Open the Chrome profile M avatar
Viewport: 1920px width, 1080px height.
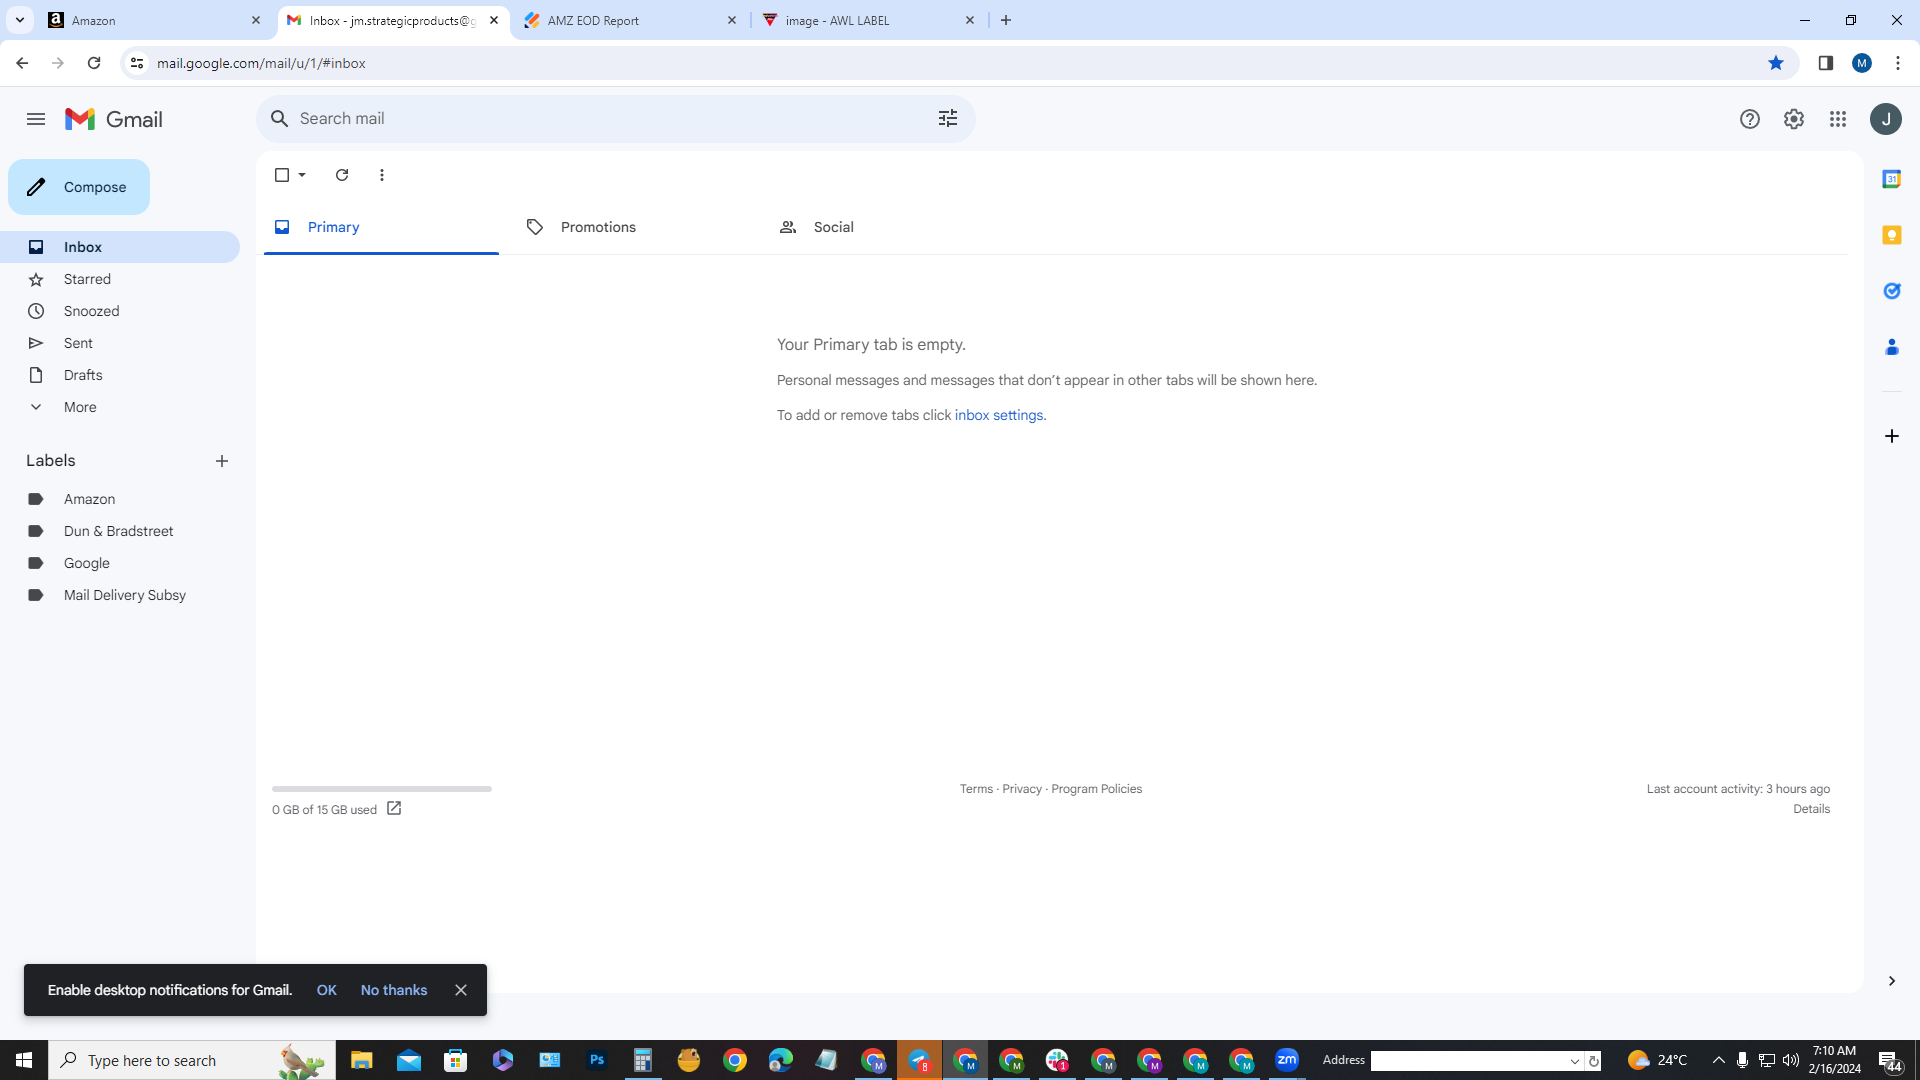pos(1862,63)
